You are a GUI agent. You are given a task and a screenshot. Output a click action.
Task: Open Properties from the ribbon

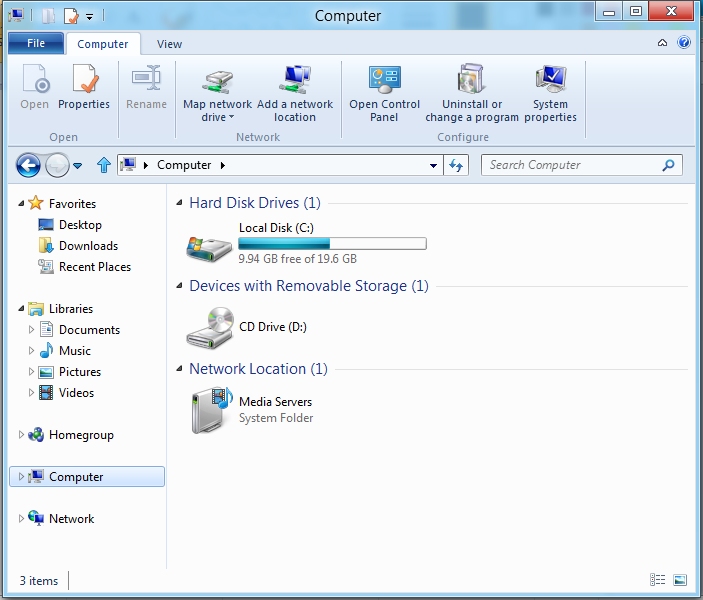pos(84,87)
